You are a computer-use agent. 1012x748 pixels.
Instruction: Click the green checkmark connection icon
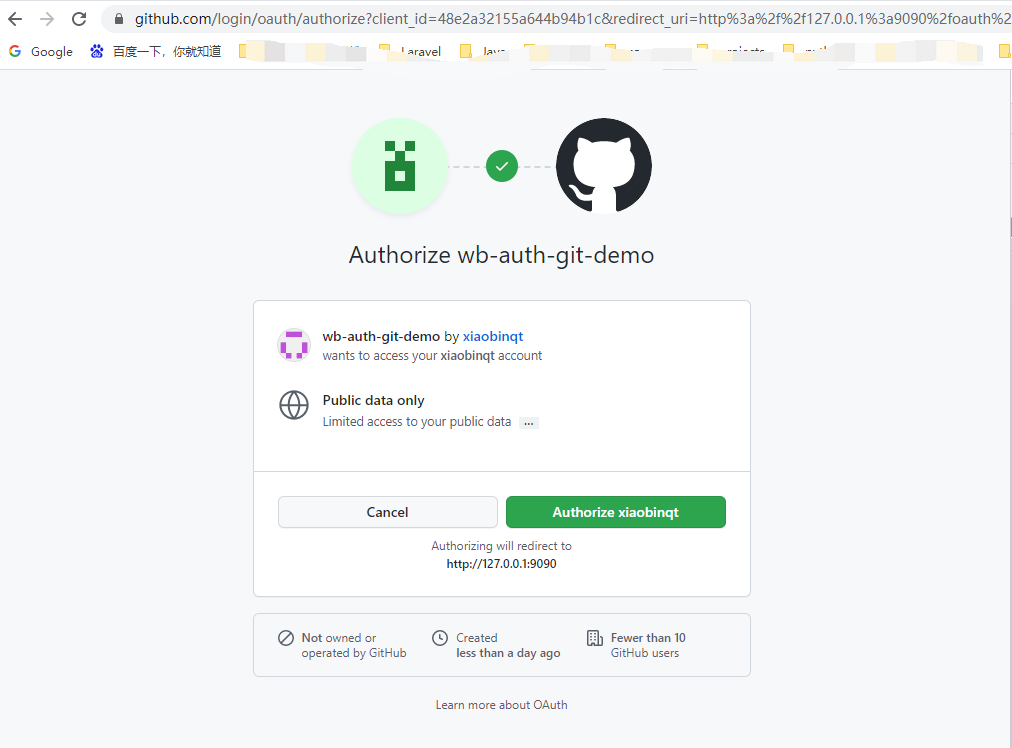(502, 167)
